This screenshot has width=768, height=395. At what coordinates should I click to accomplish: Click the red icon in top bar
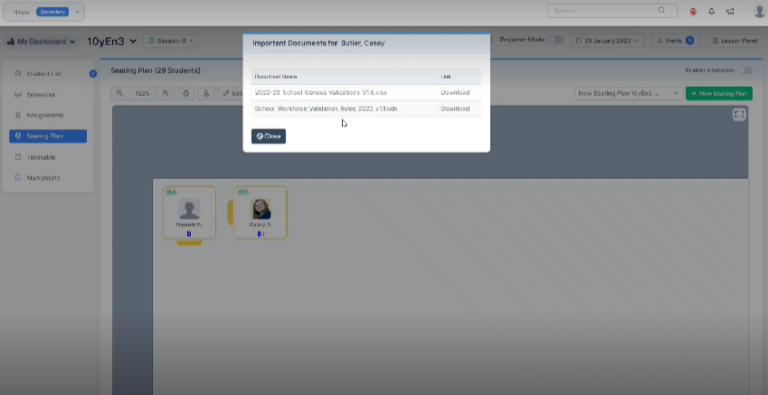pyautogui.click(x=693, y=11)
